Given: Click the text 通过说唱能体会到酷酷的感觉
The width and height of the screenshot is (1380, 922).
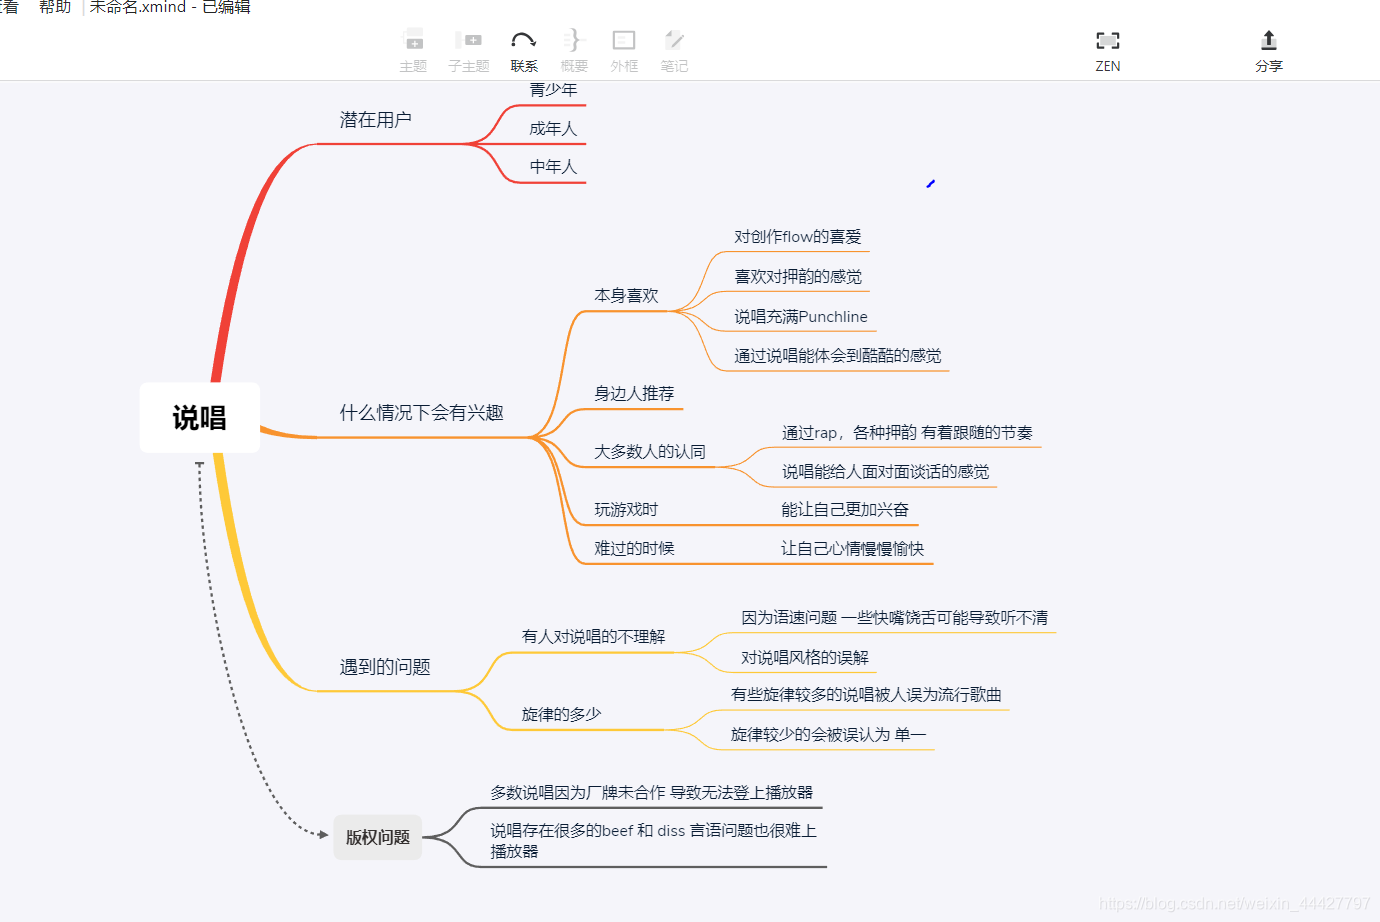Looking at the screenshot, I should pos(837,356).
